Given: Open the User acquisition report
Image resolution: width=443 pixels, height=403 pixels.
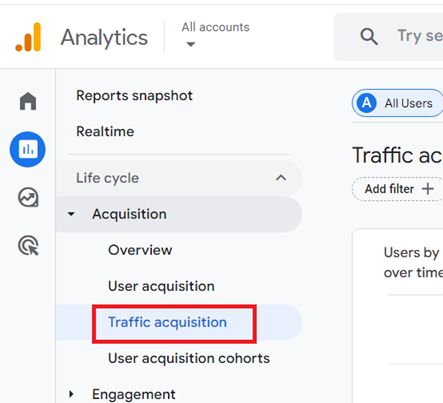Looking at the screenshot, I should coord(161,286).
